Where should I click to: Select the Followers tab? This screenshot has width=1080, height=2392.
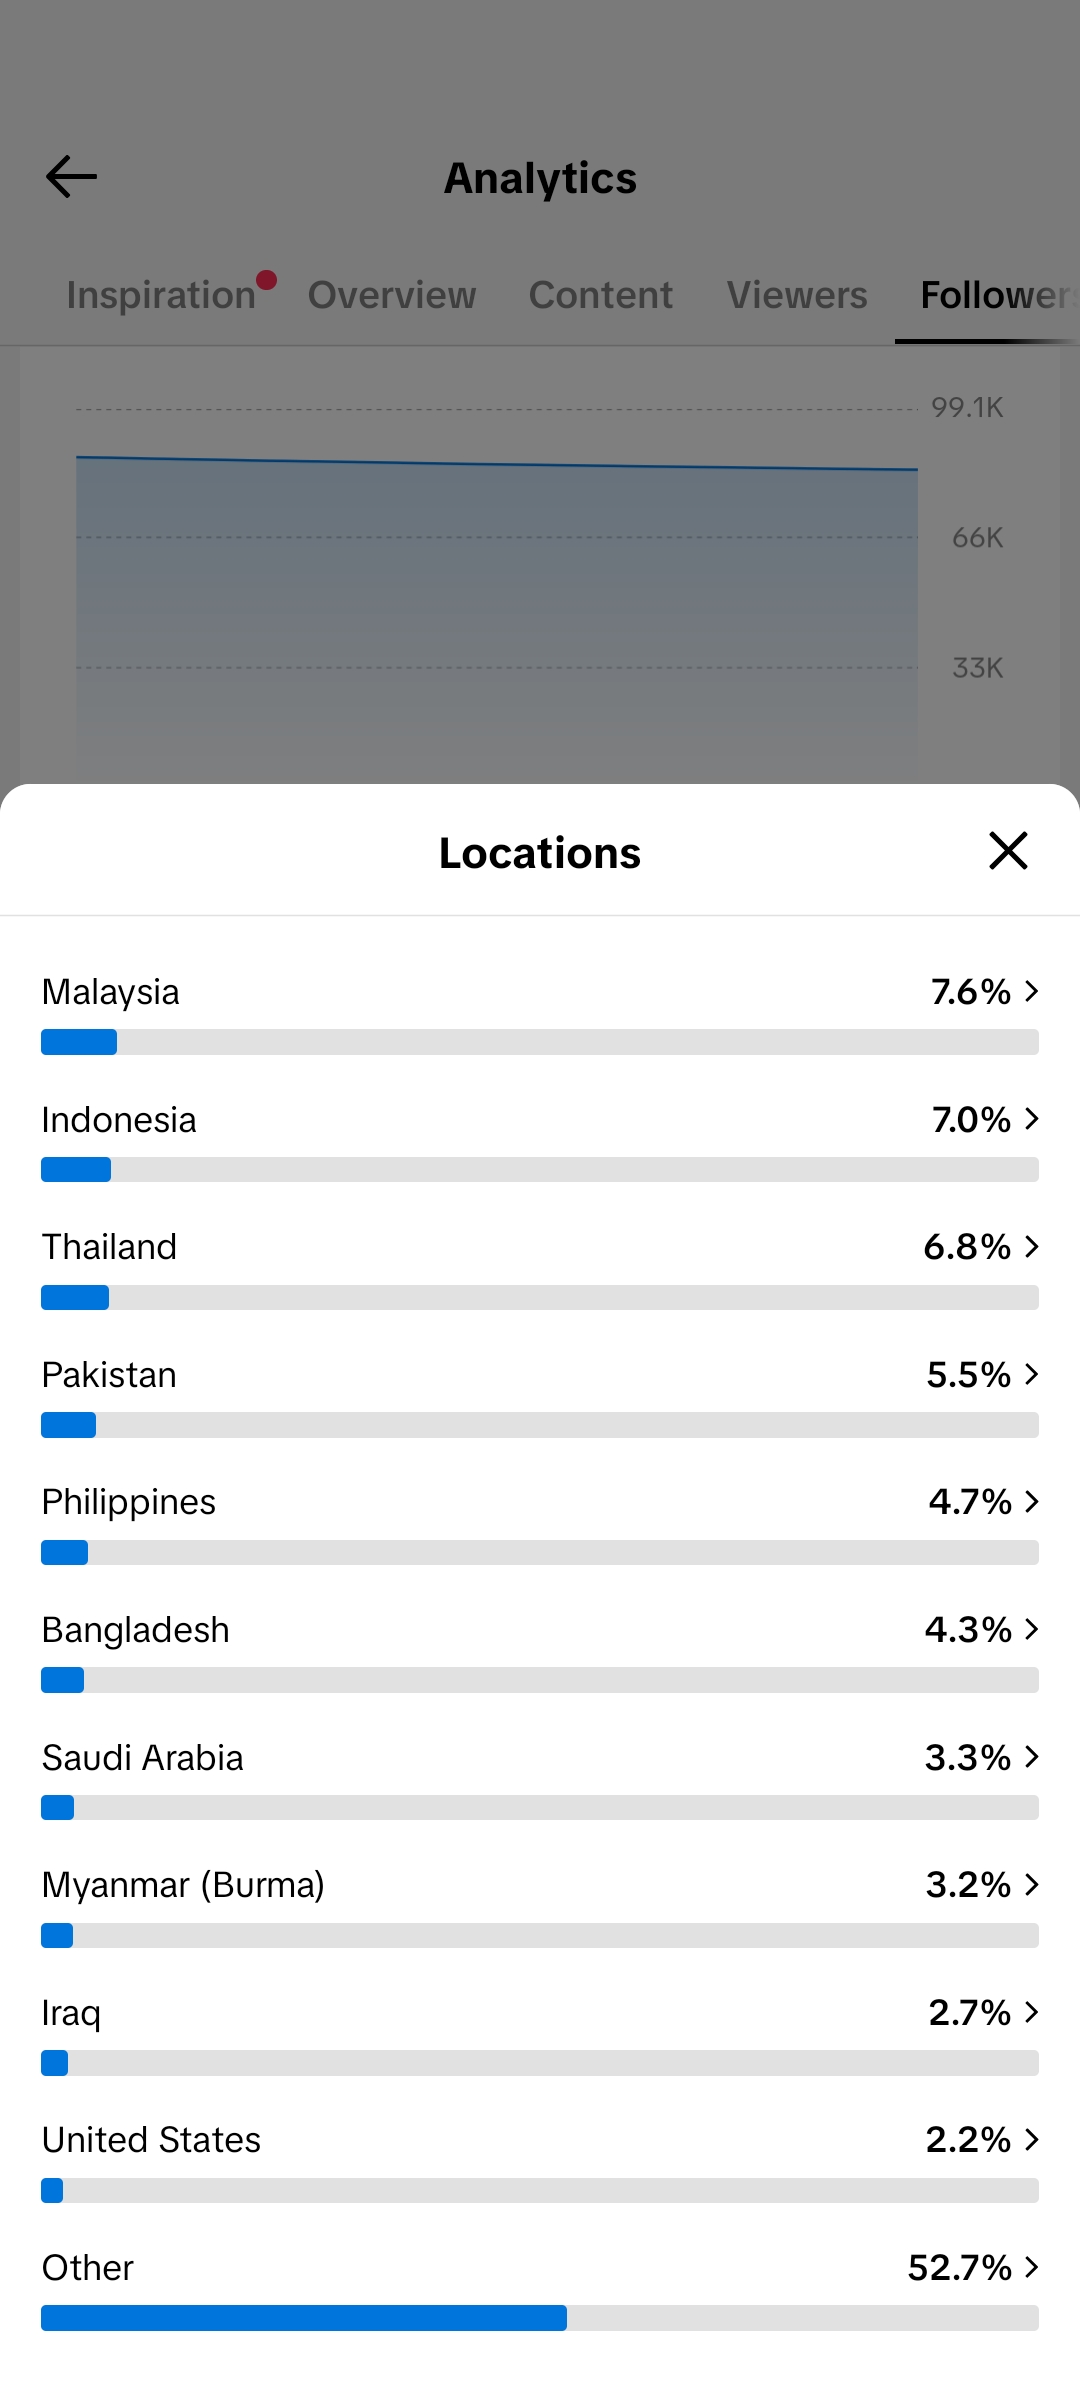coord(998,295)
